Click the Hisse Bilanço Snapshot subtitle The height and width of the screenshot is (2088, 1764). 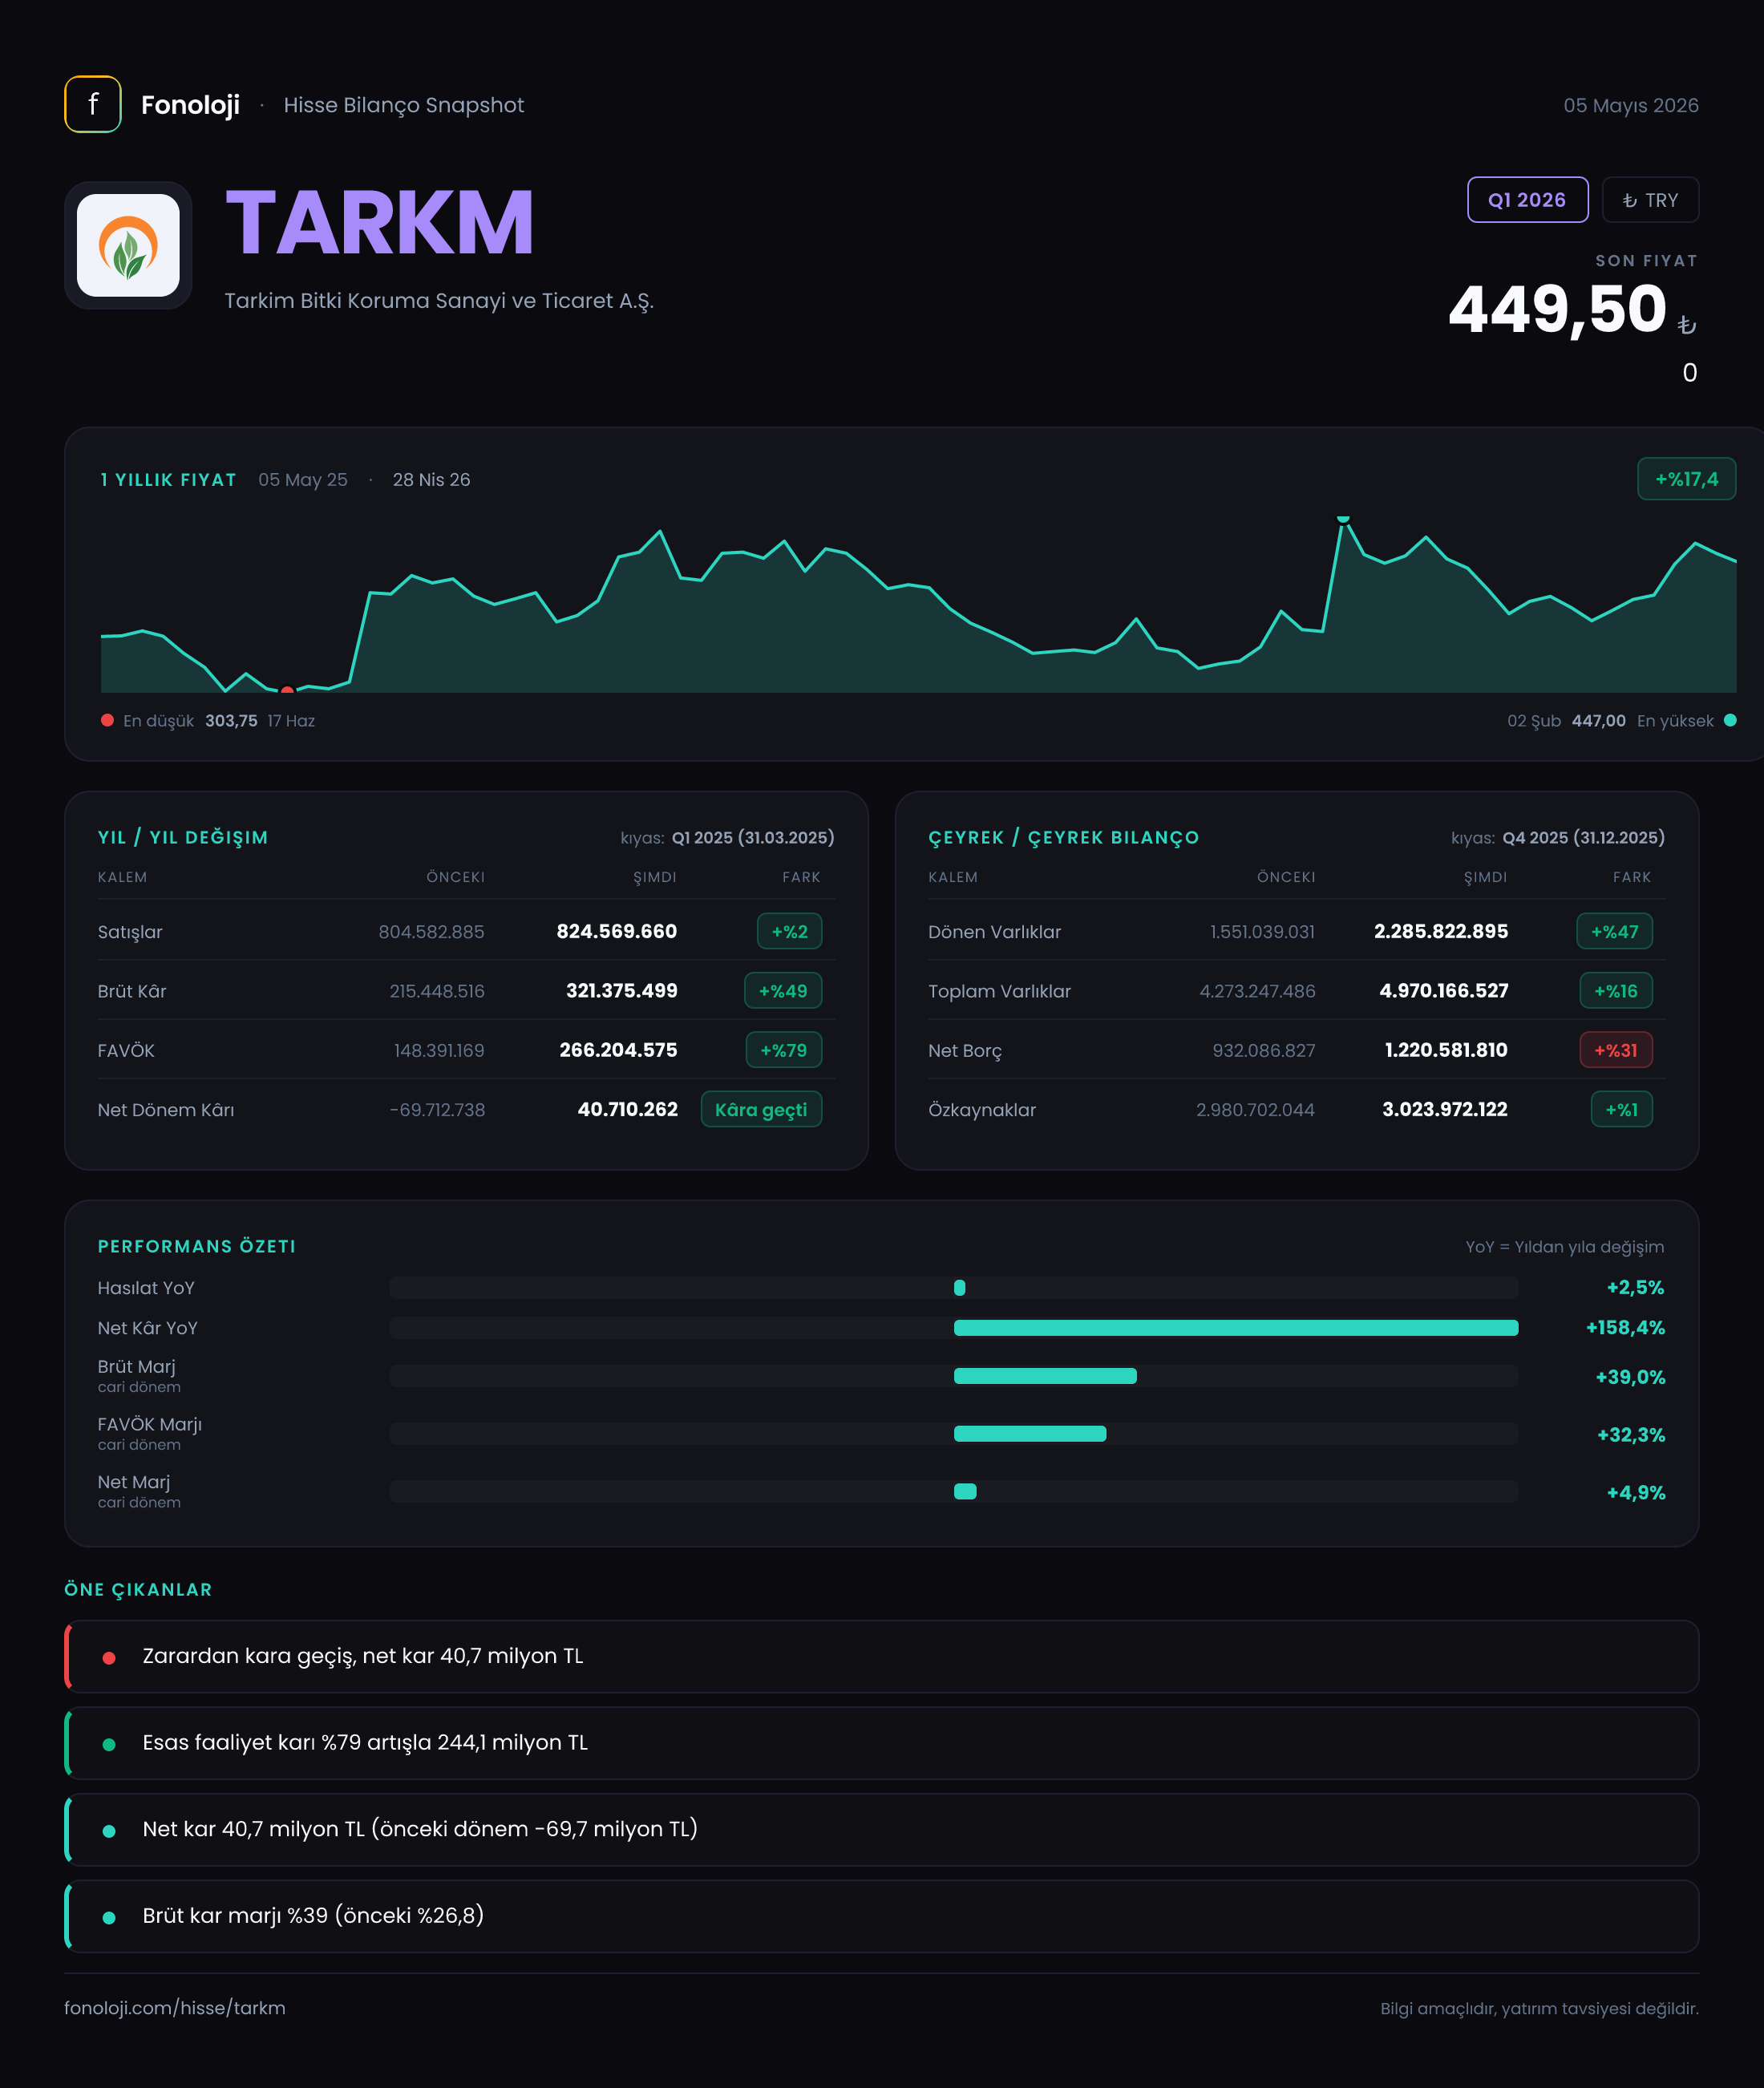403,105
